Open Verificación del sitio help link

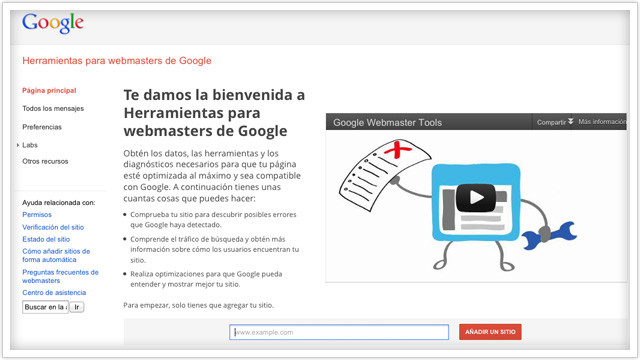point(53,227)
